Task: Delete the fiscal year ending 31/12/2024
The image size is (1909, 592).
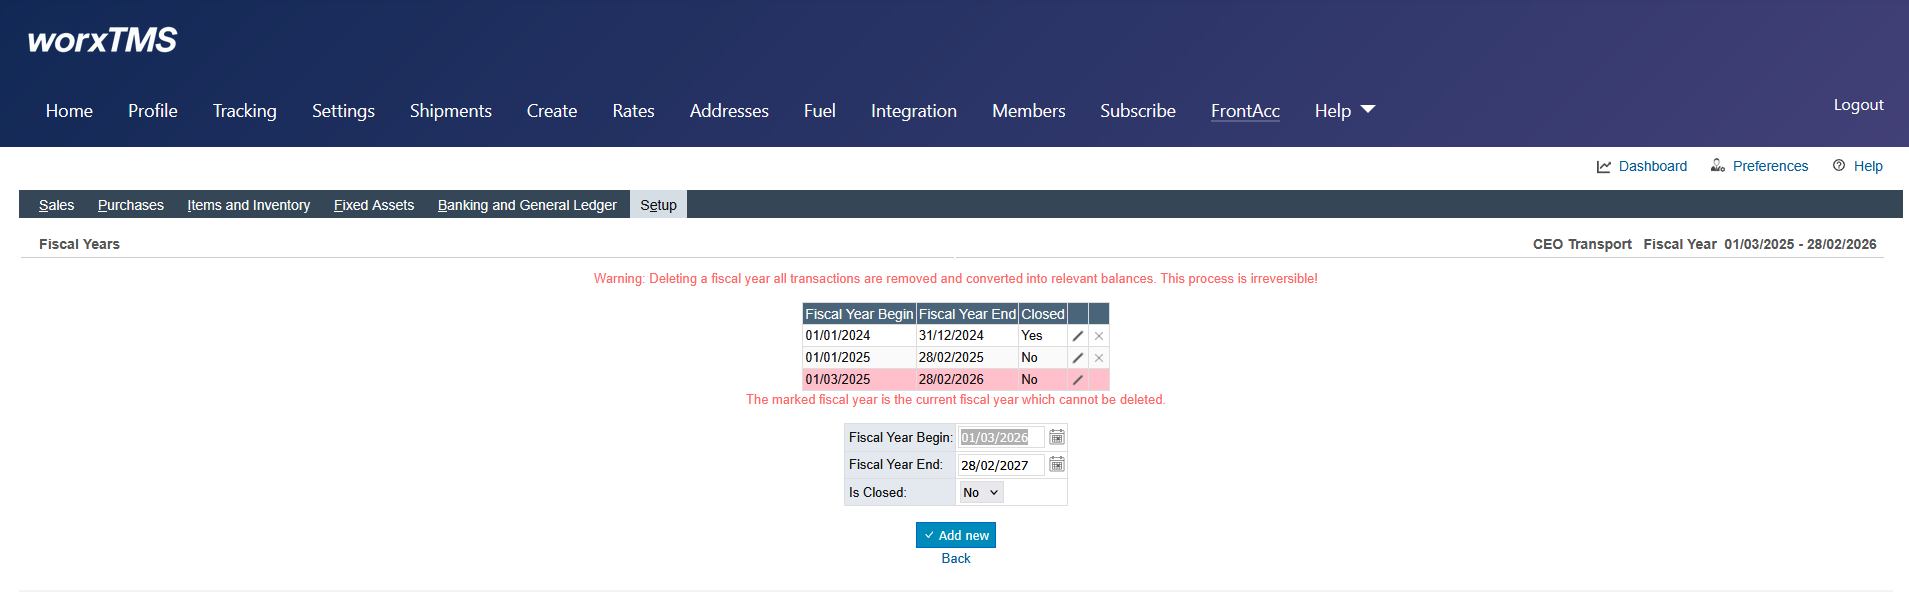Action: [x=1099, y=336]
